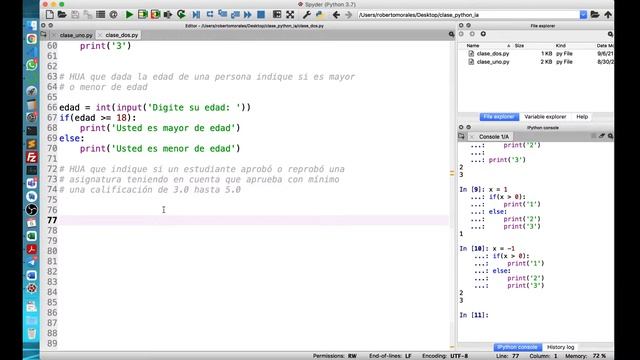Screen dimensions: 640x360
Task: Click Encoding UTF-8 status bar entry
Action: [445, 356]
